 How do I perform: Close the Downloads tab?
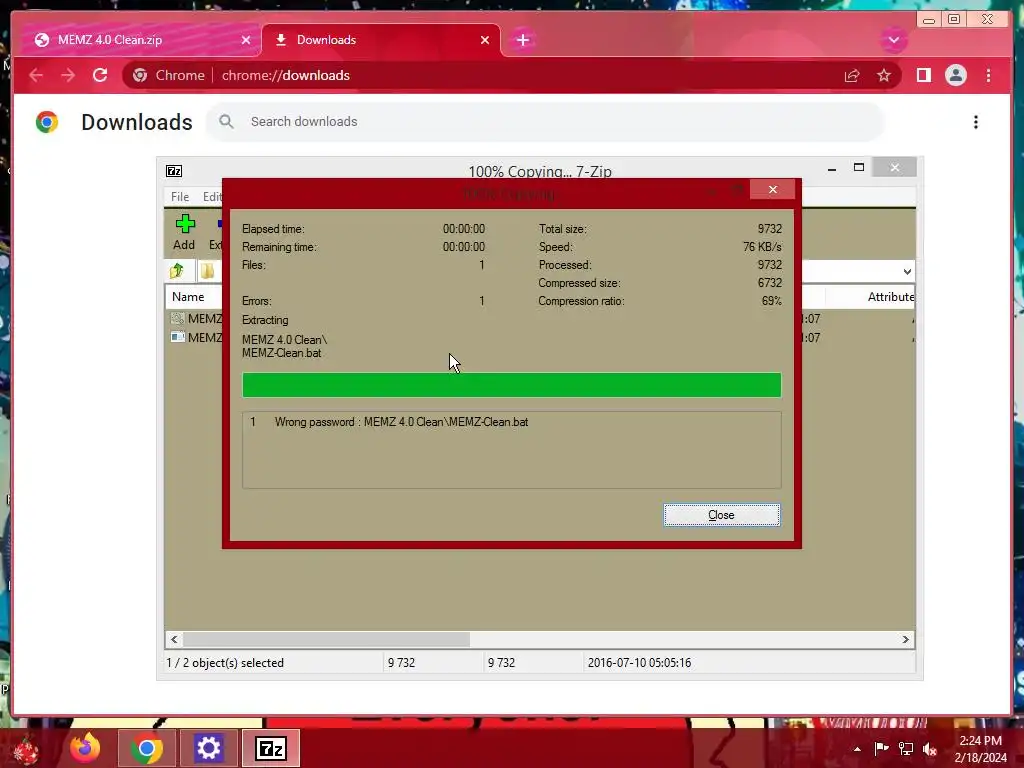[x=485, y=40]
